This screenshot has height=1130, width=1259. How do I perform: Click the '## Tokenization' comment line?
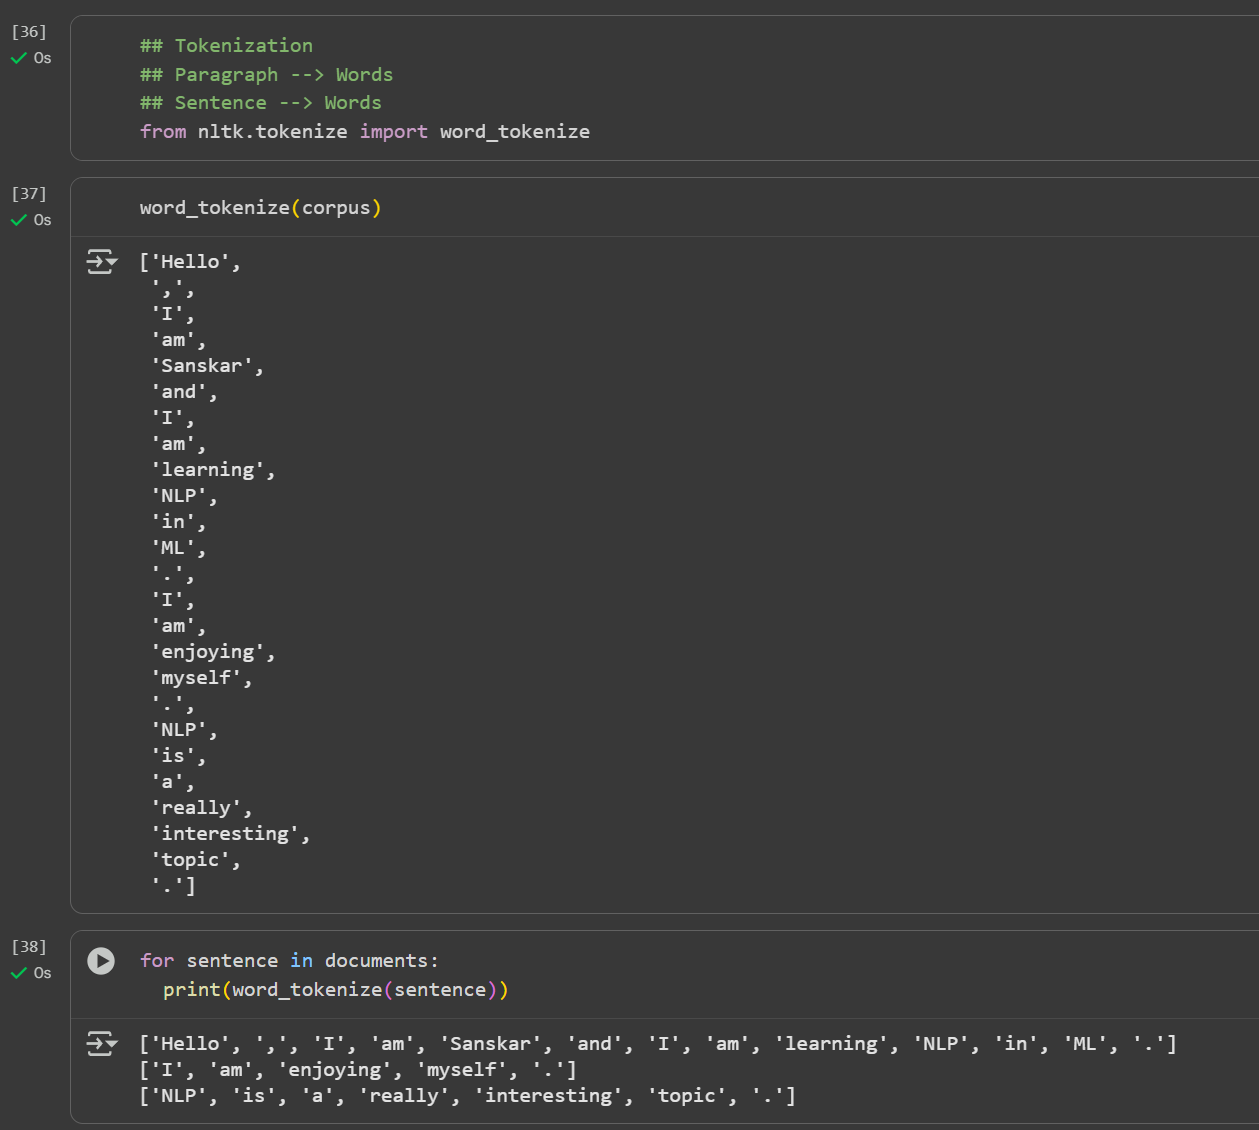click(x=226, y=46)
